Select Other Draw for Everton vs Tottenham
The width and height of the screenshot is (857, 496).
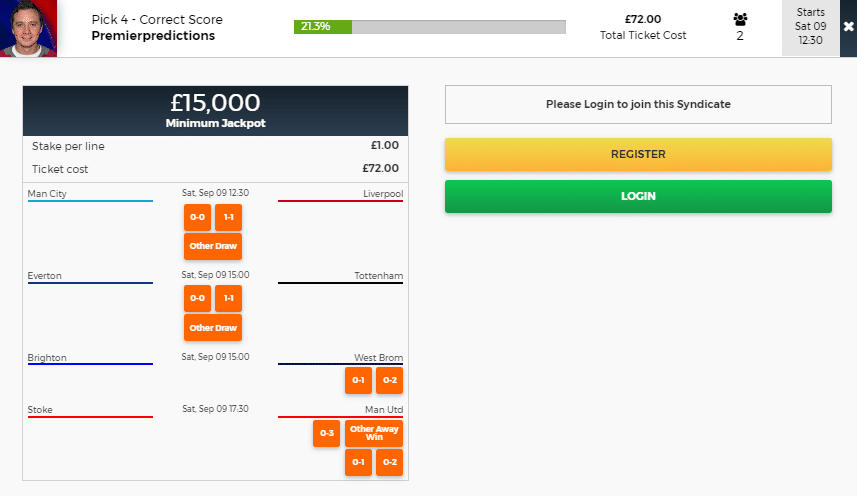pos(213,327)
